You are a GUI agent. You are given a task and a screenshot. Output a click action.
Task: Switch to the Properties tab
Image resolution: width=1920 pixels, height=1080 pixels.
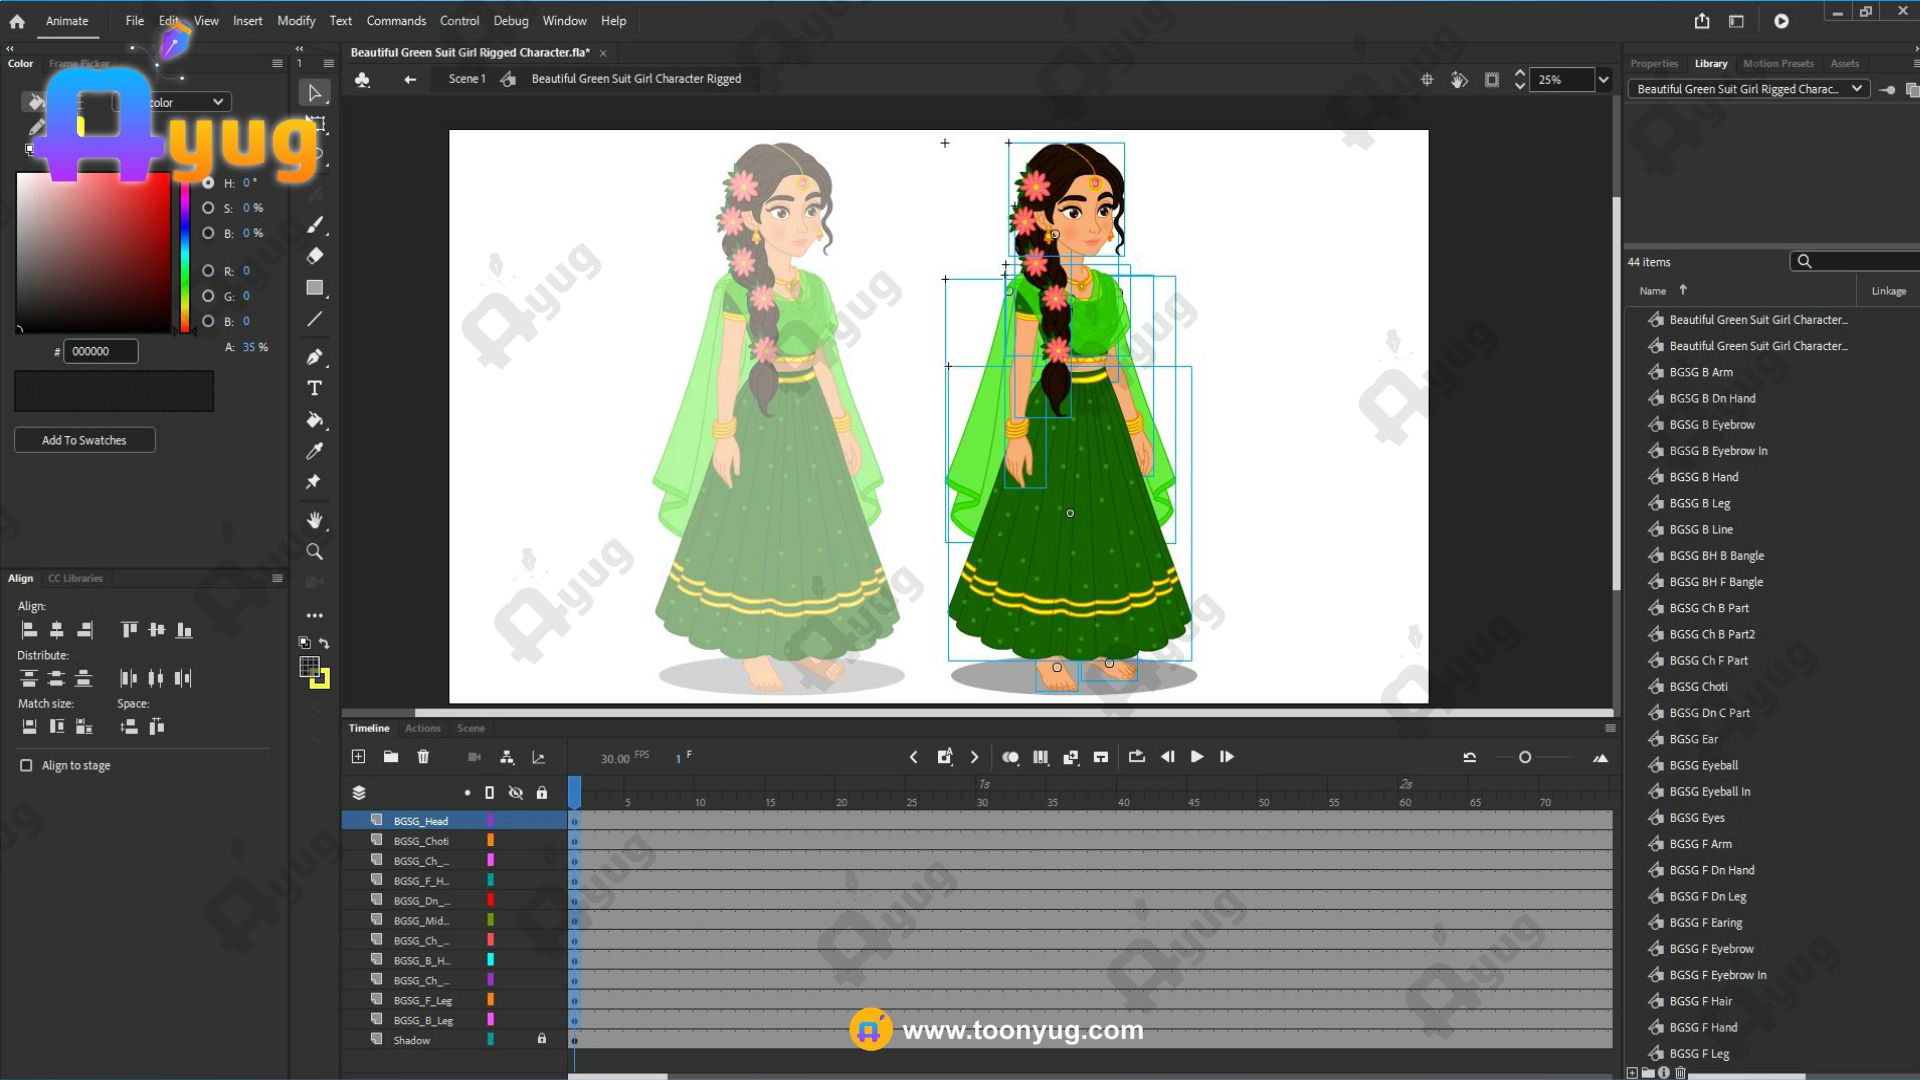pos(1654,63)
